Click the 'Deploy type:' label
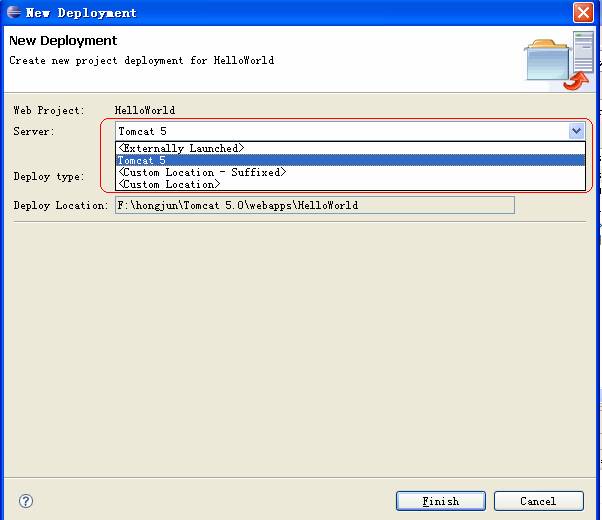 [49, 177]
